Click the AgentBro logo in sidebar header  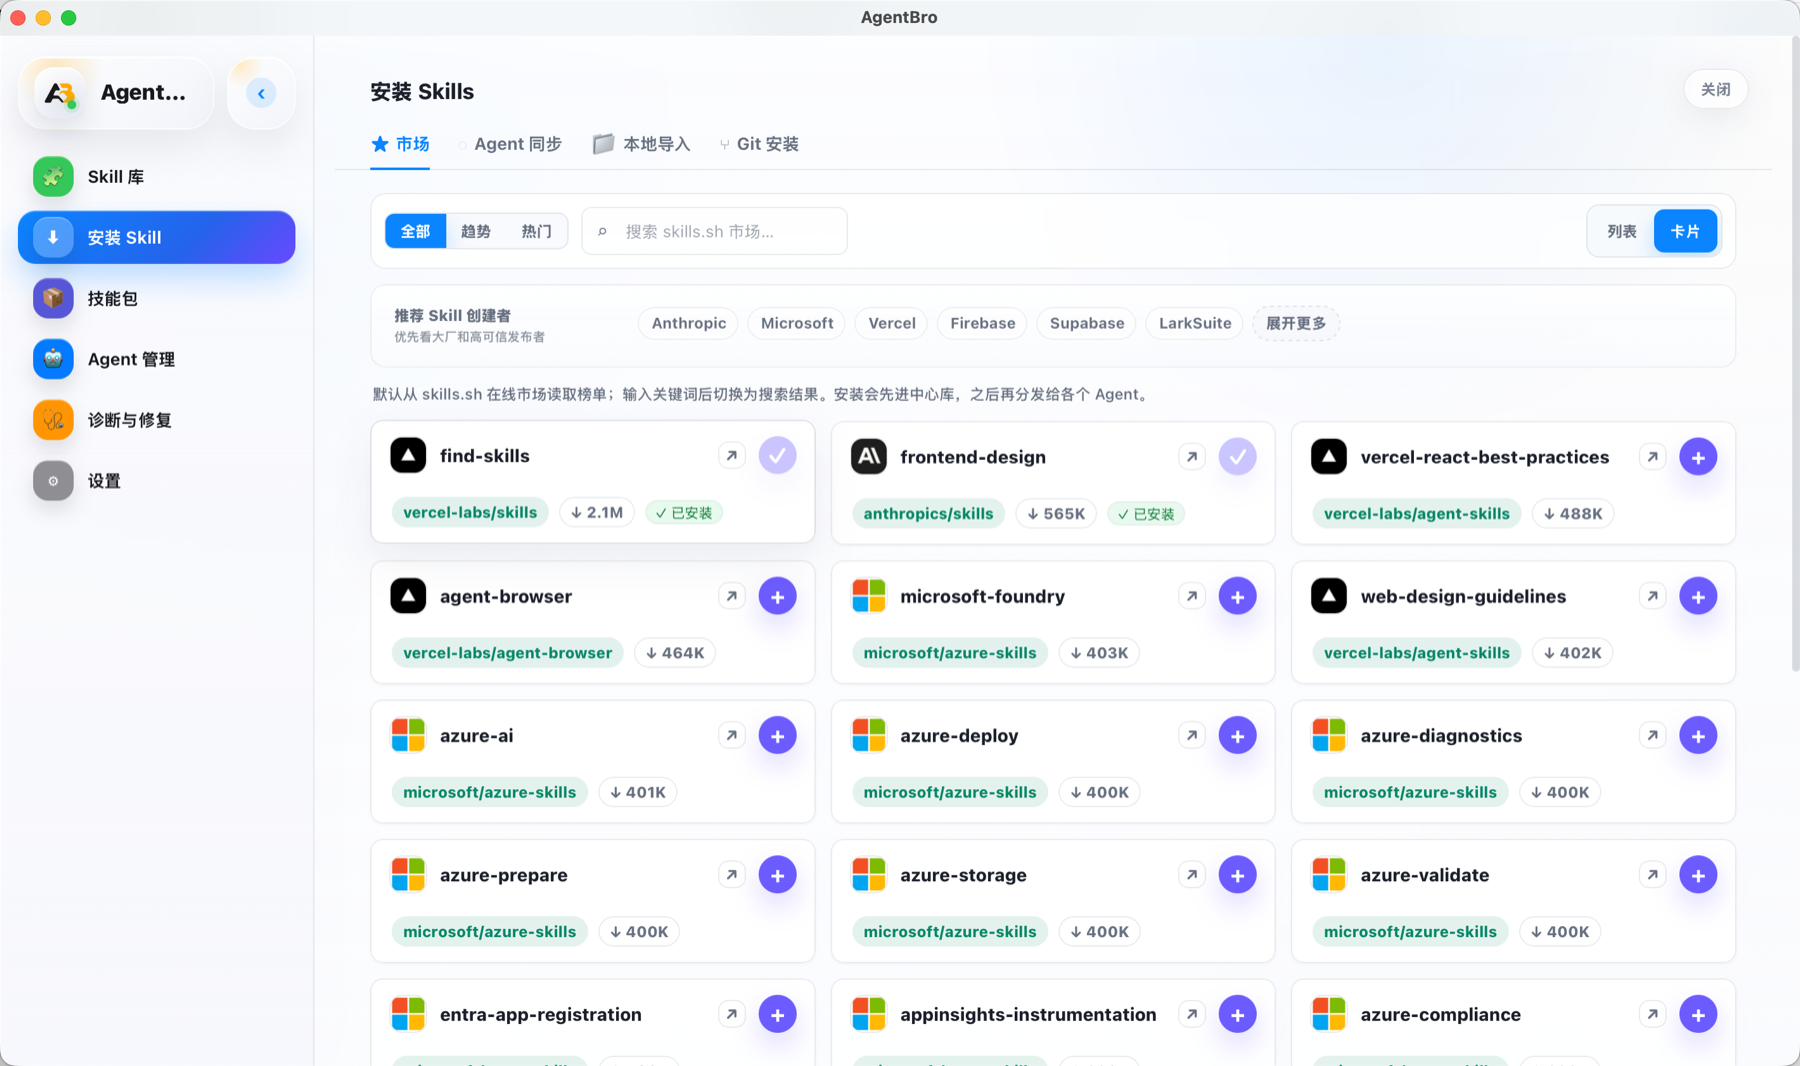59,93
